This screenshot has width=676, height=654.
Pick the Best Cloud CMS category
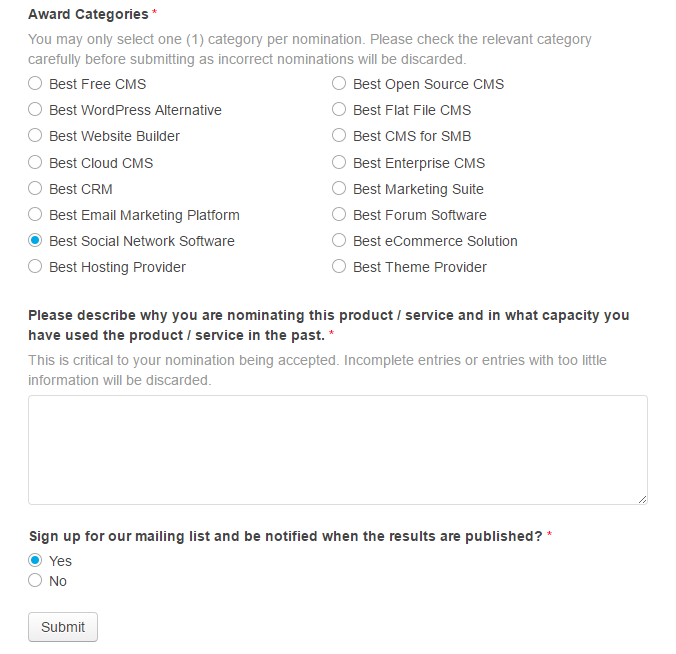point(35,163)
